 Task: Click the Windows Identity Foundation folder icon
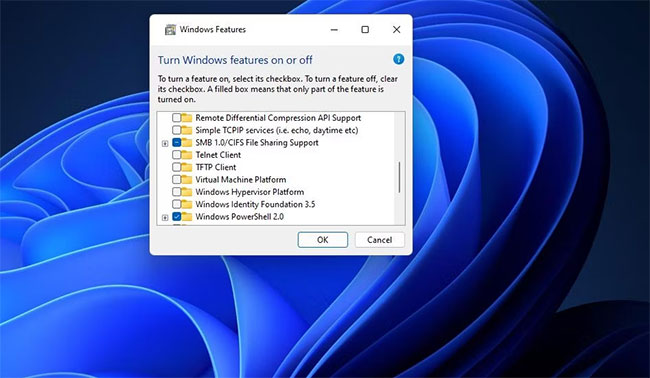(187, 204)
